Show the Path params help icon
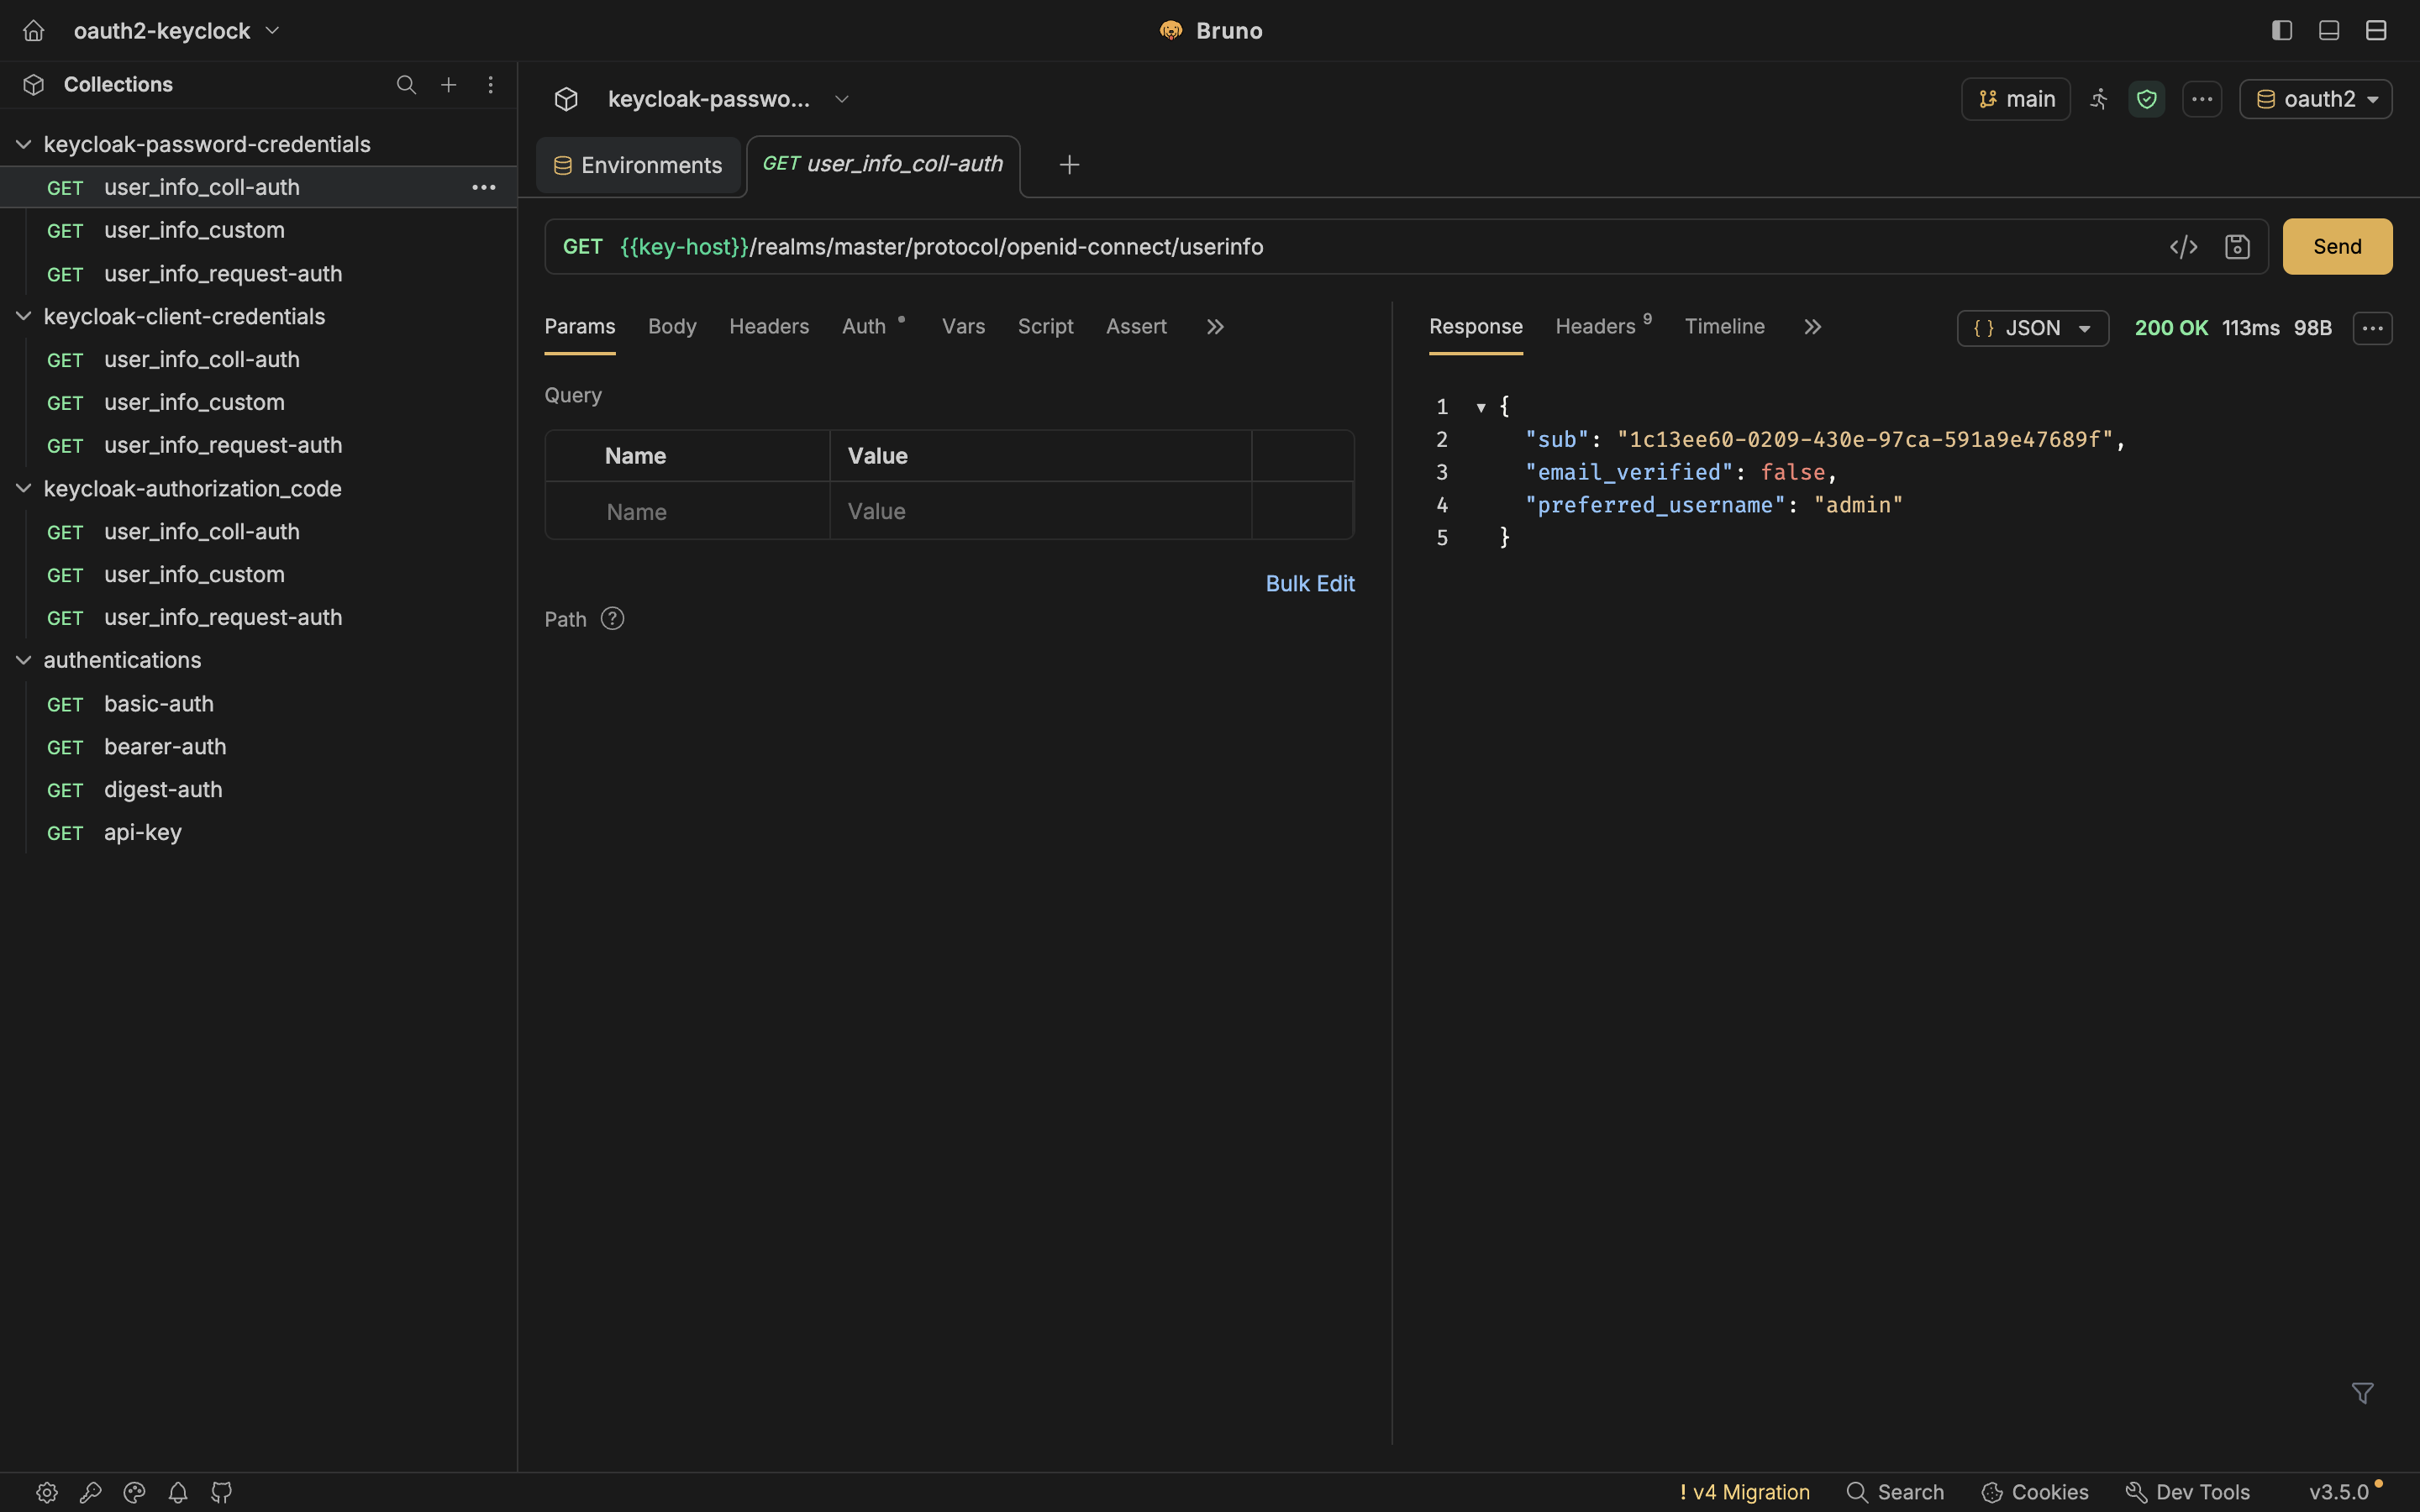Viewport: 2420px width, 1512px height. [x=612, y=619]
